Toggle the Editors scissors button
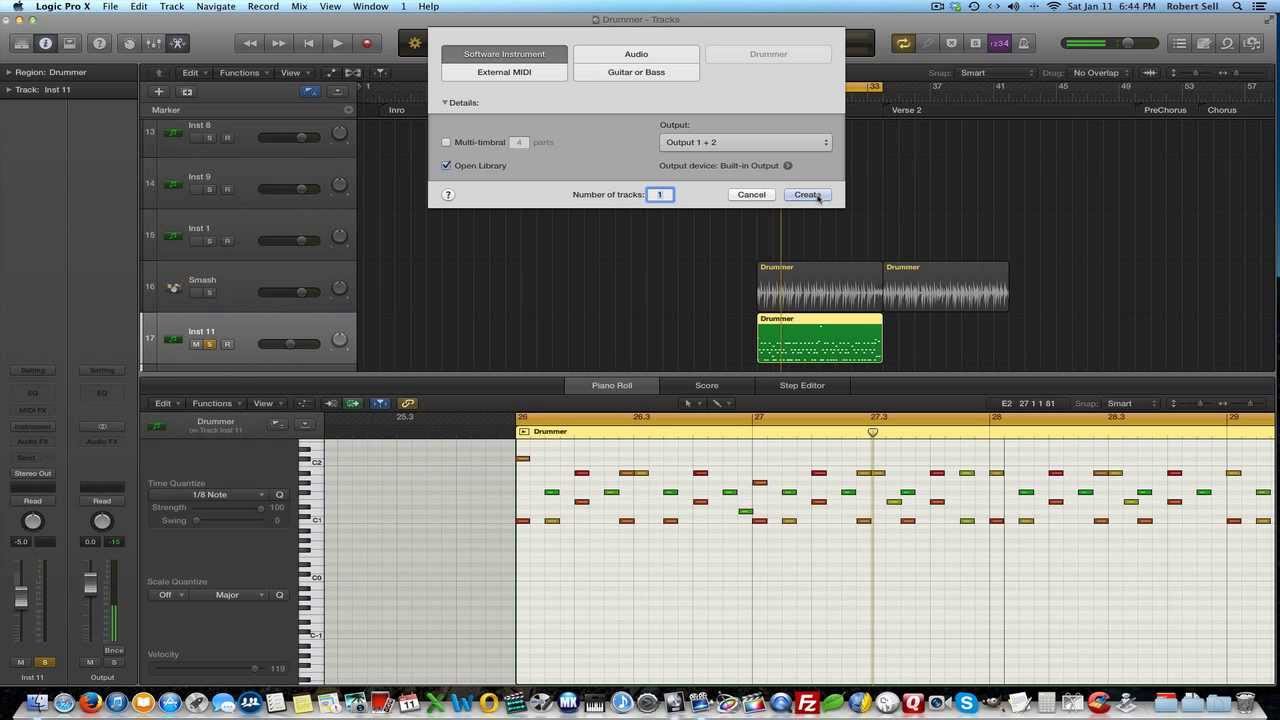 (x=177, y=43)
